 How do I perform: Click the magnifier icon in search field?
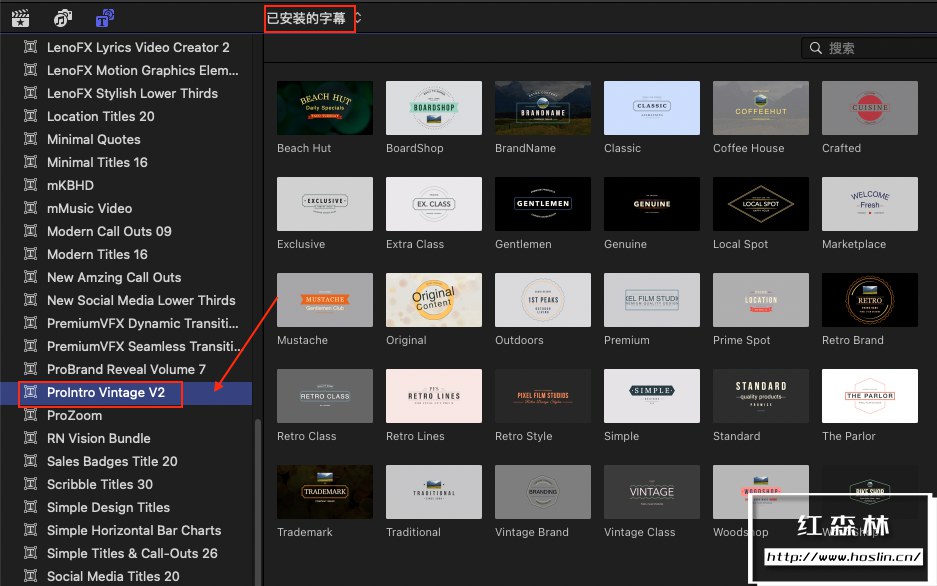tap(815, 48)
